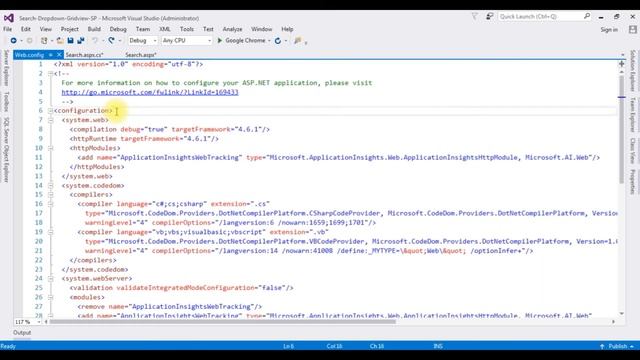Click the Quick Launch magnifier icon
Viewport: 640px width, 360px height.
click(x=587, y=16)
